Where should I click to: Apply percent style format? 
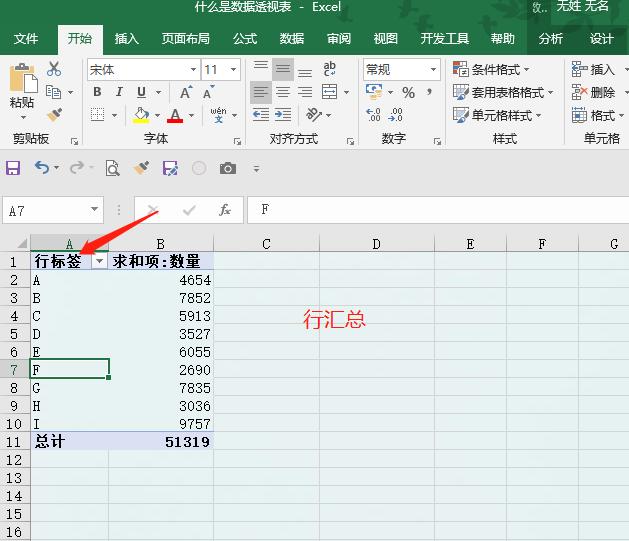(x=408, y=93)
